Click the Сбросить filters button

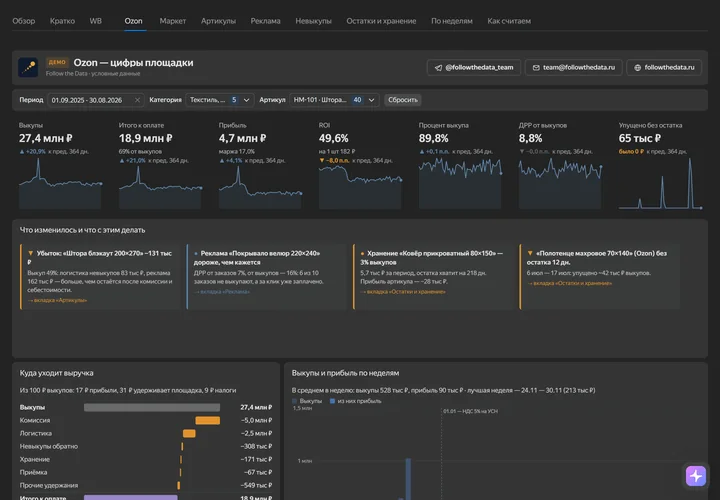[x=403, y=100]
